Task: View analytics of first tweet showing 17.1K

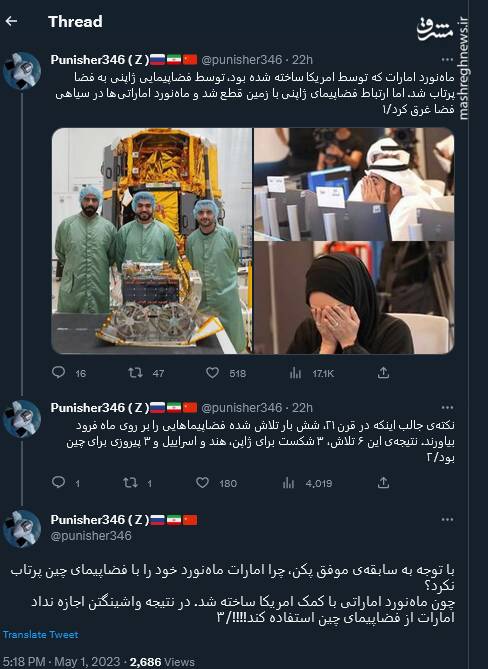Action: coord(295,373)
